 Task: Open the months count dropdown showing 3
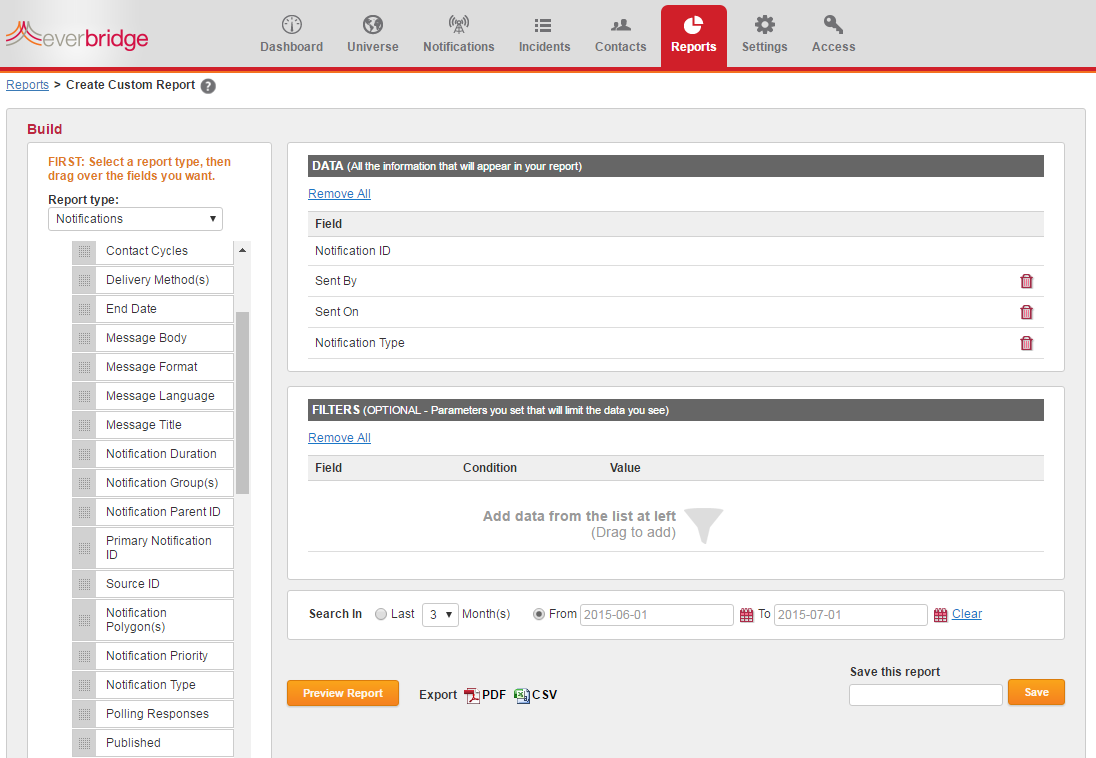(x=440, y=614)
